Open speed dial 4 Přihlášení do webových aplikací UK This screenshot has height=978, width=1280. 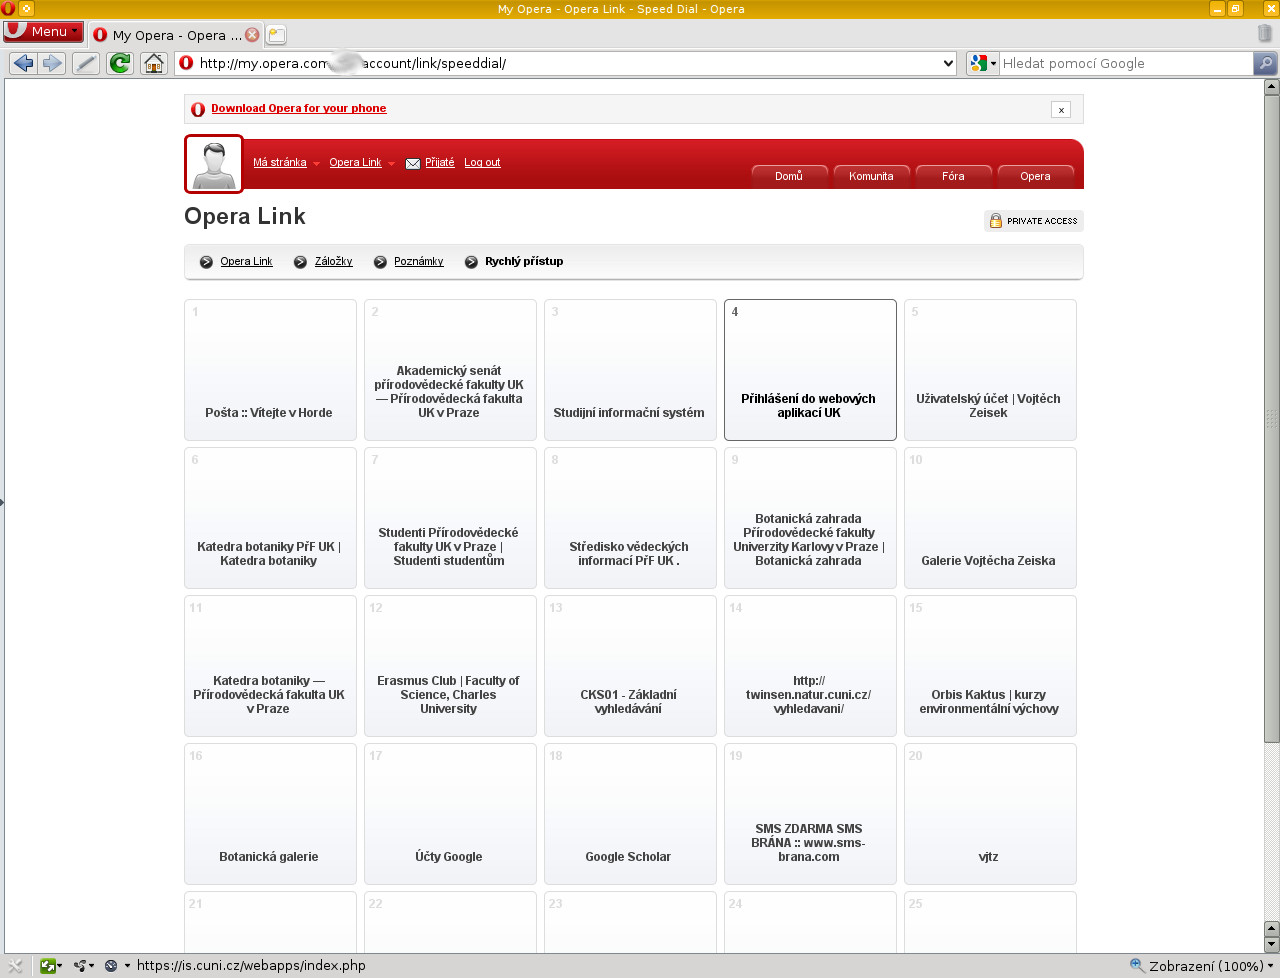pyautogui.click(x=810, y=370)
